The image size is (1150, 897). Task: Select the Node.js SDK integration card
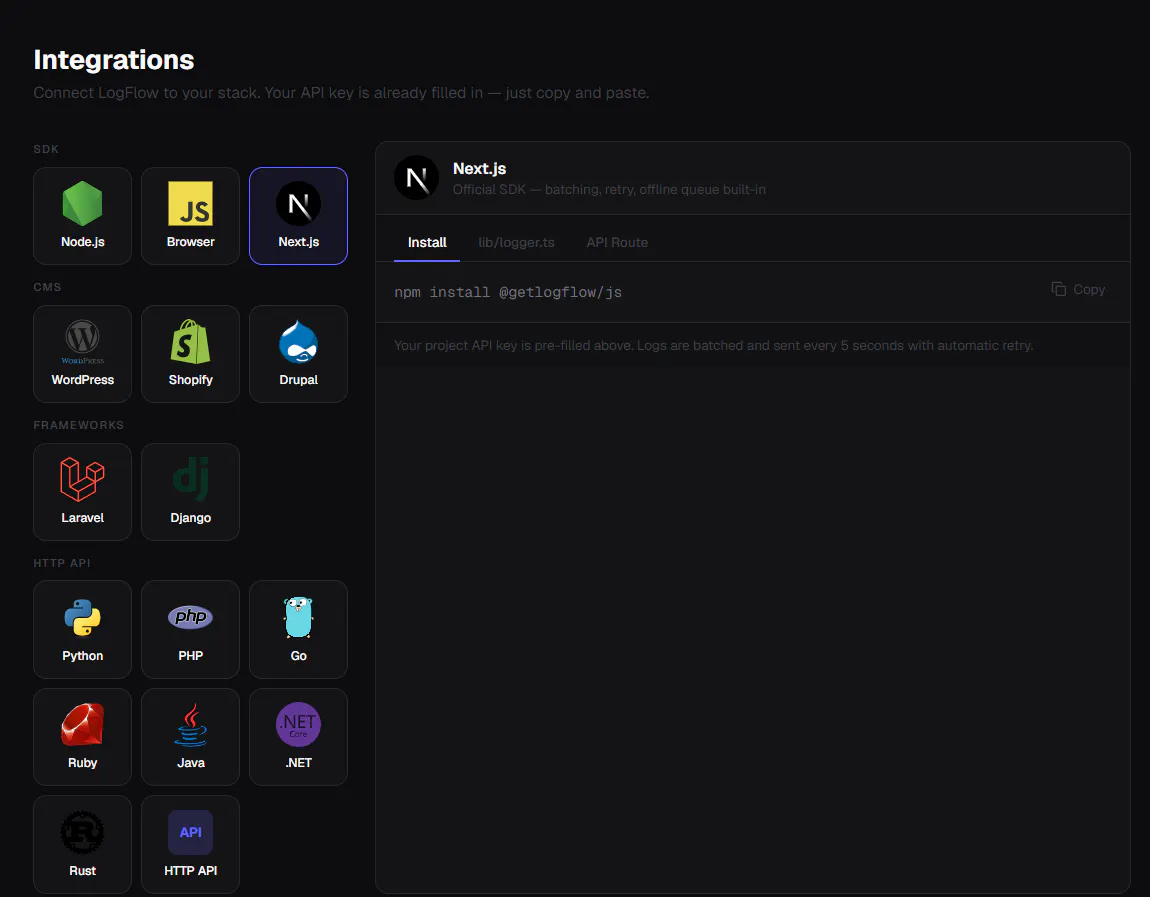coord(82,216)
